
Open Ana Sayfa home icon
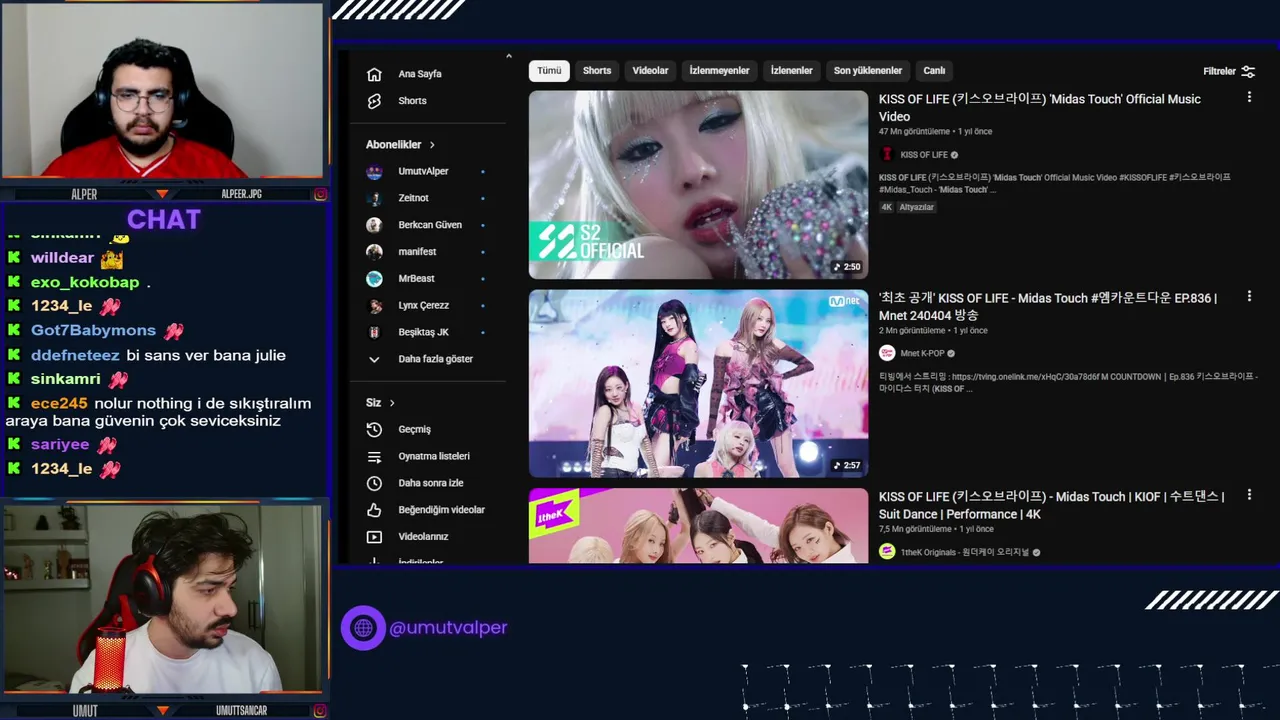coord(374,74)
